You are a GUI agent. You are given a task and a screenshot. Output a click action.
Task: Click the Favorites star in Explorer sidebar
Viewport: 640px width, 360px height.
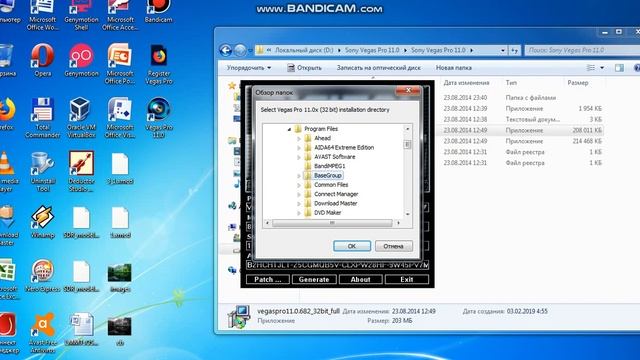[232, 85]
